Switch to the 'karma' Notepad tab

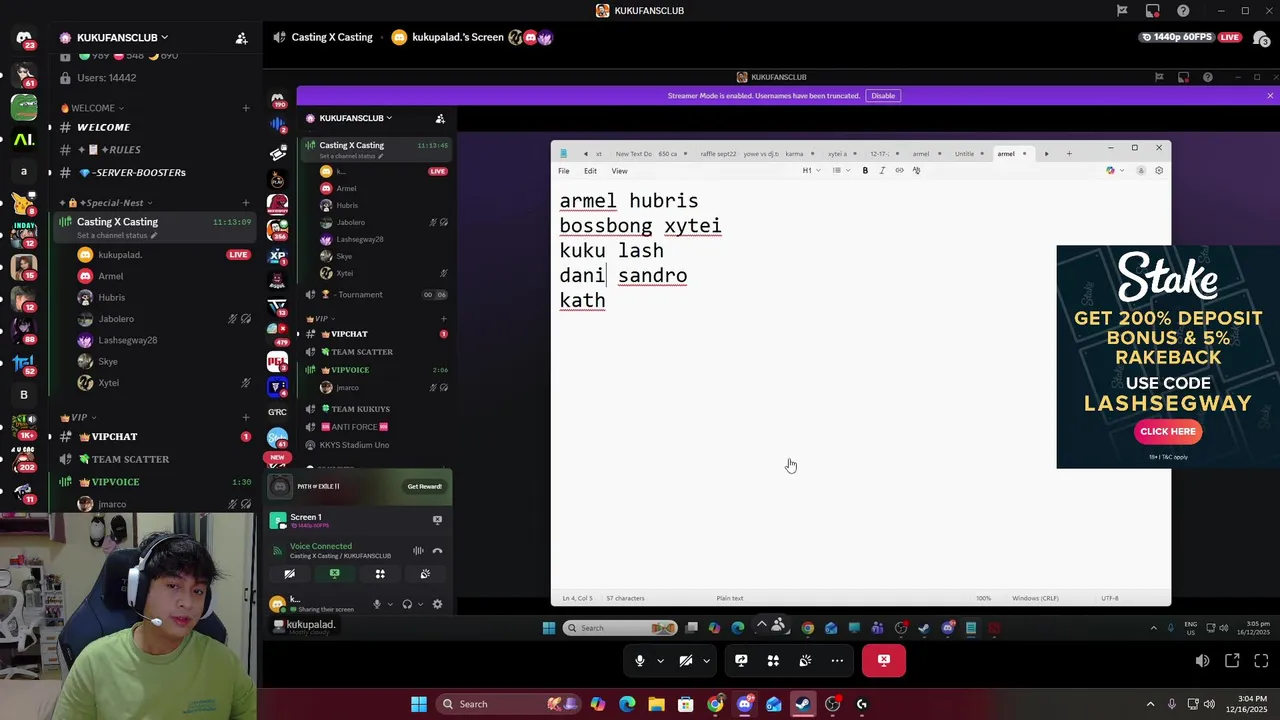click(795, 154)
